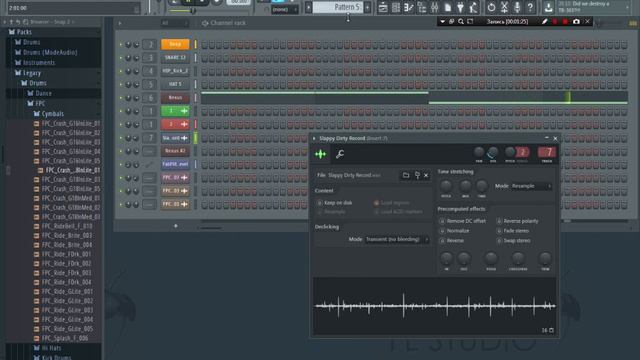Select the FatPia channel button
Viewport: 640px width, 360px height.
175,164
